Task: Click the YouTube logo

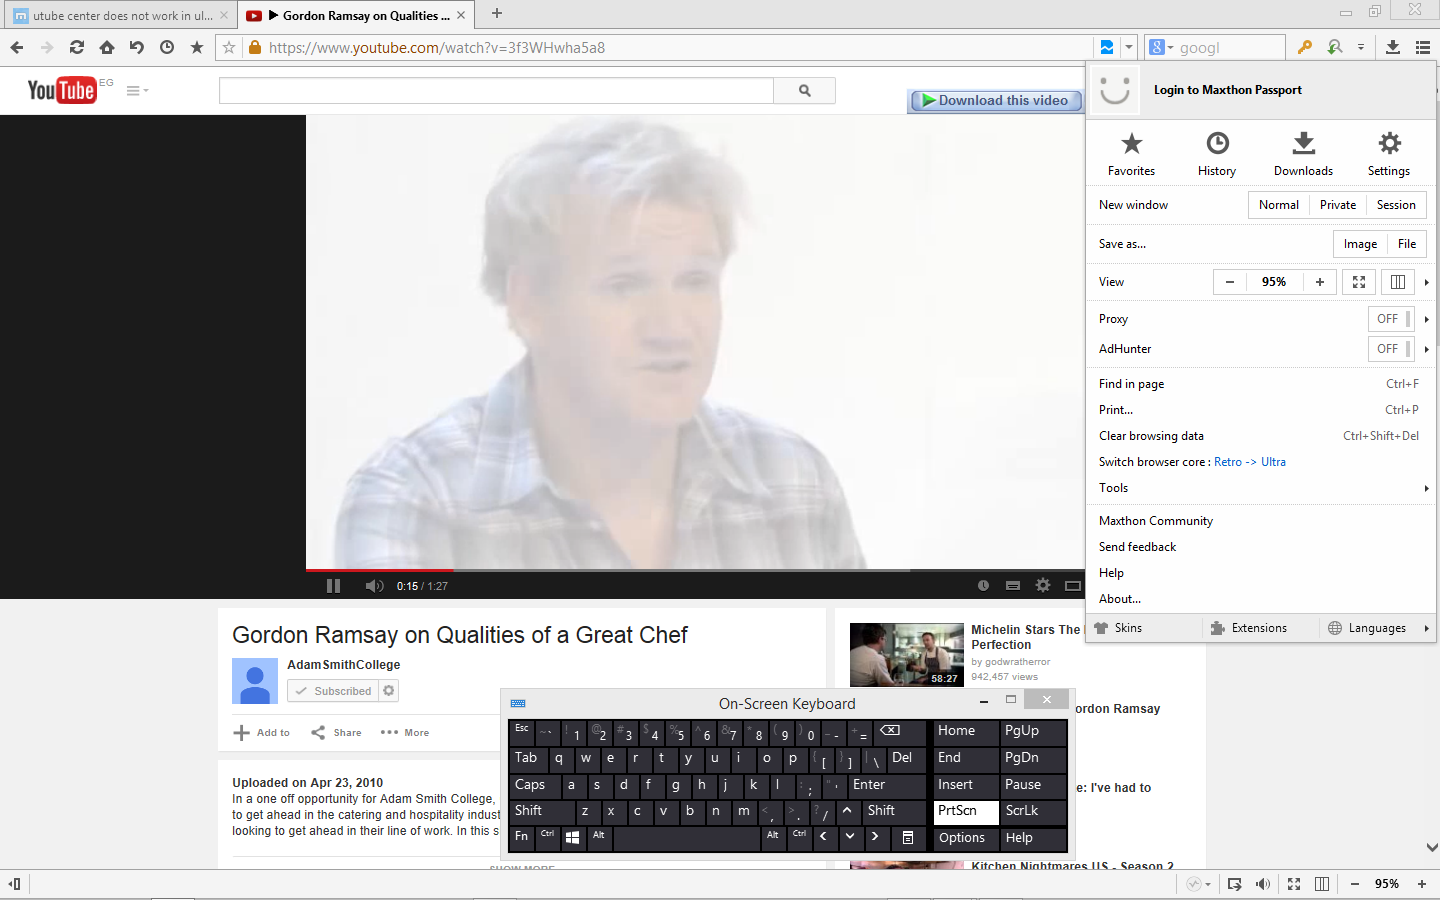Action: click(62, 90)
